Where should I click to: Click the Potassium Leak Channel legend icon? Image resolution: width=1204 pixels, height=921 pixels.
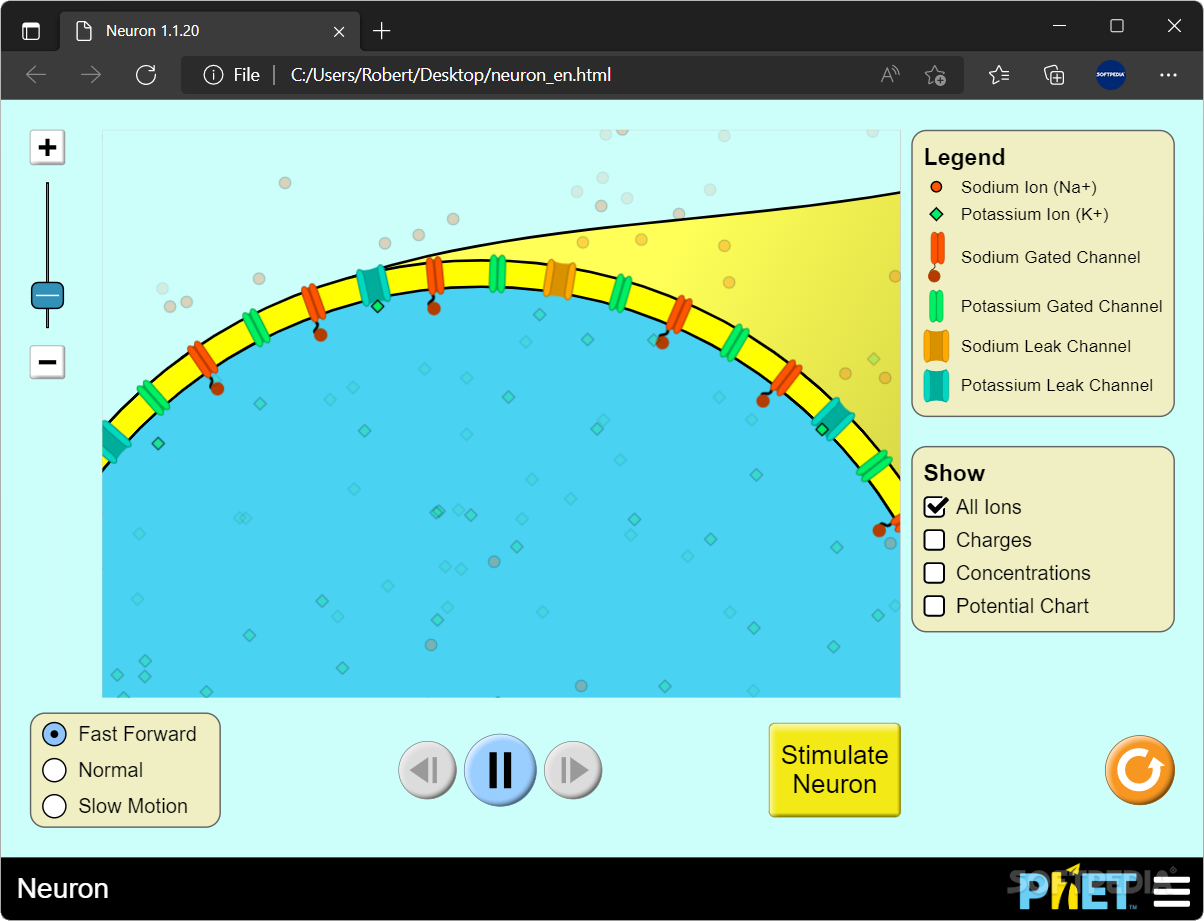tap(936, 385)
